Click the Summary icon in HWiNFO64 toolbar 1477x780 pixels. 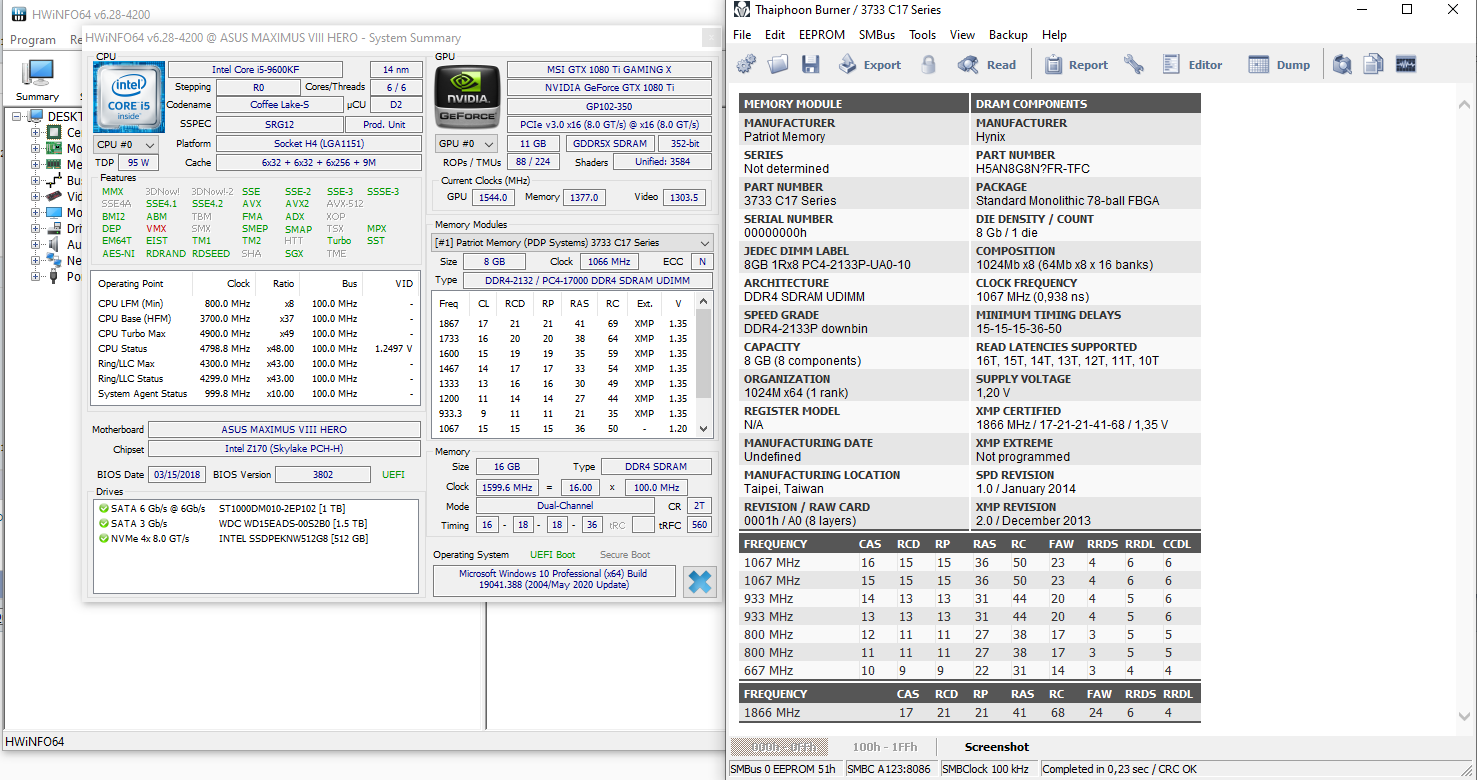(37, 80)
